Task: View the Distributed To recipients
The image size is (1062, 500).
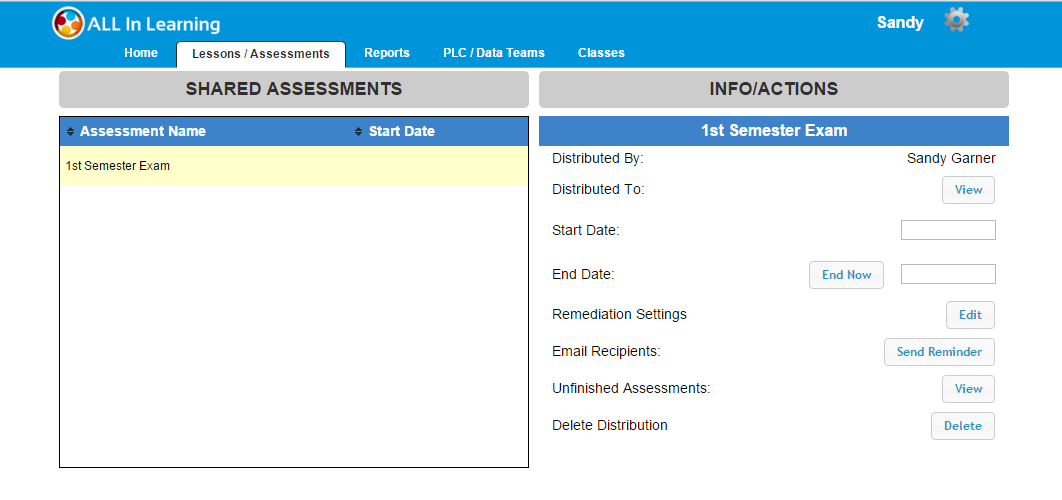Action: [968, 190]
